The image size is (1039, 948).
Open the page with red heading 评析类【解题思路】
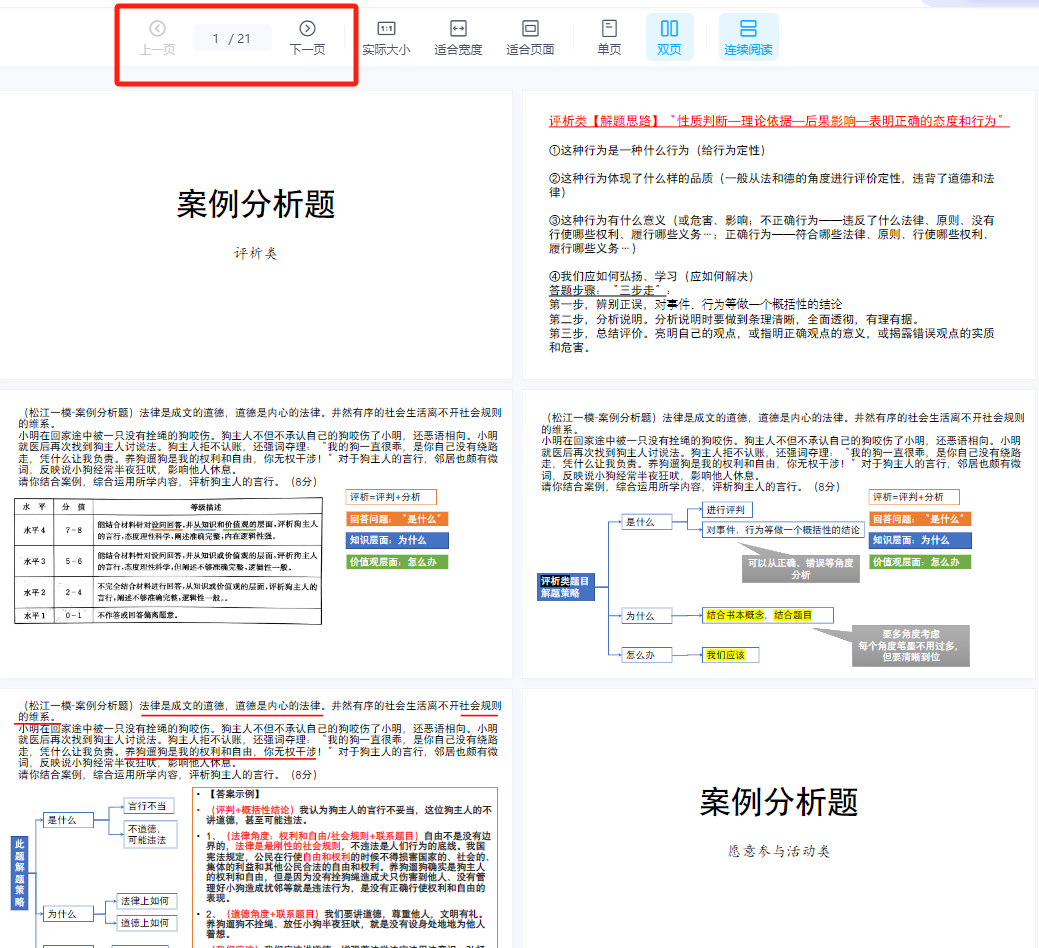pyautogui.click(x=779, y=235)
